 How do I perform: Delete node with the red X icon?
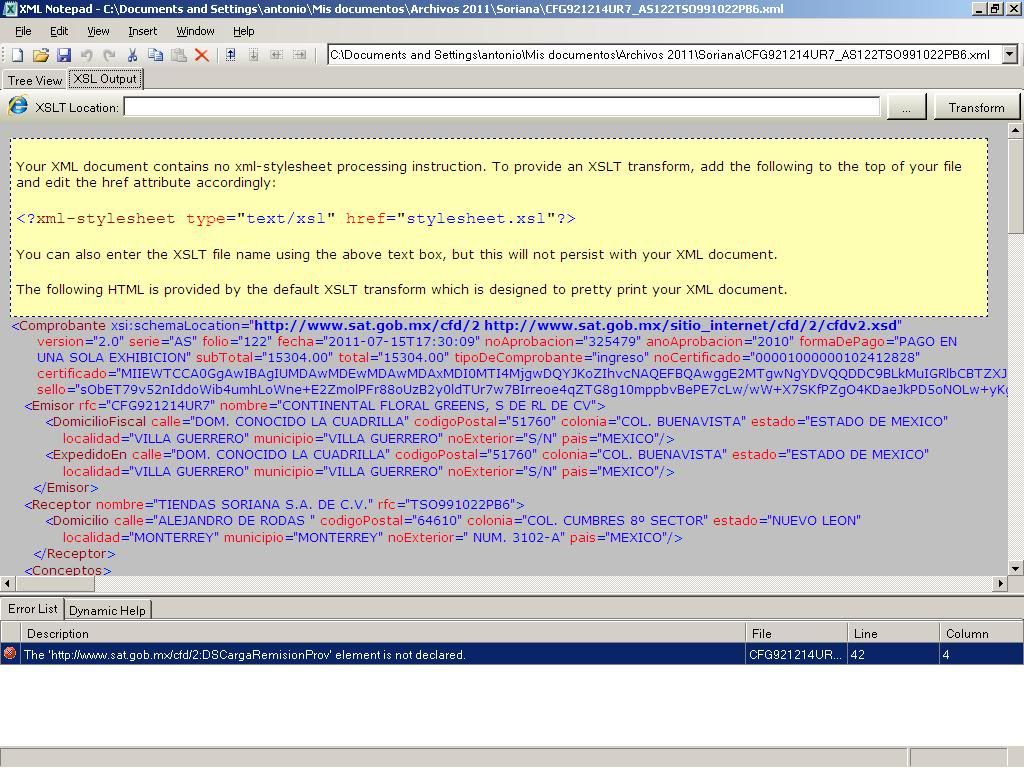click(x=202, y=55)
